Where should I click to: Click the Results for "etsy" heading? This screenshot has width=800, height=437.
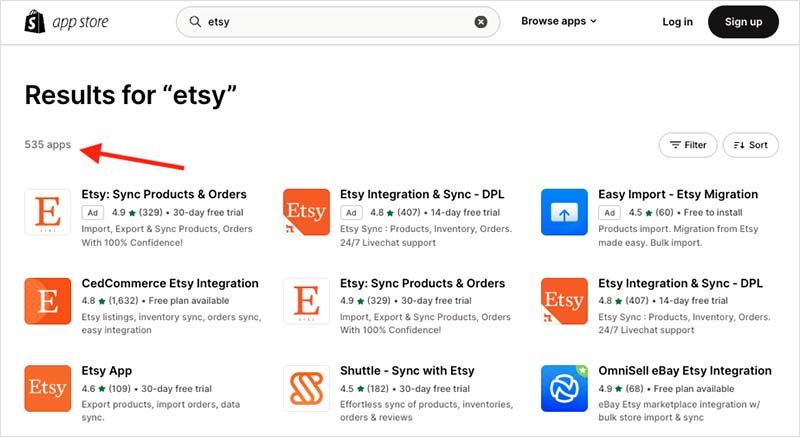click(131, 95)
